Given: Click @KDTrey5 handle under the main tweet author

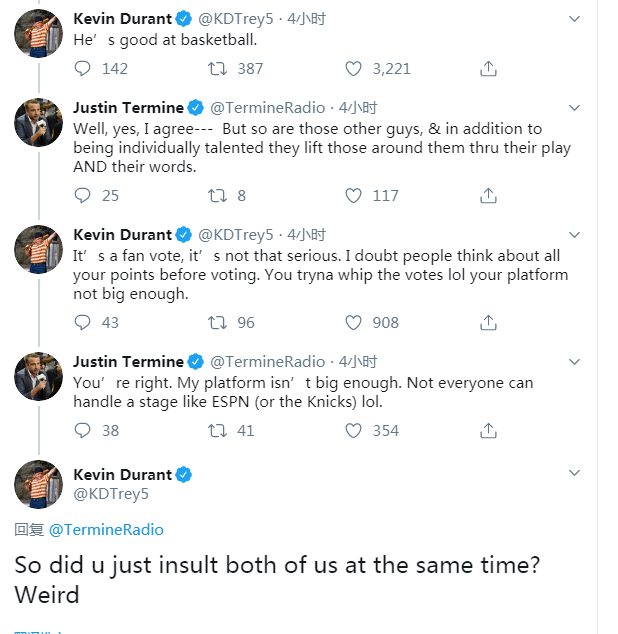Looking at the screenshot, I should pos(110,494).
